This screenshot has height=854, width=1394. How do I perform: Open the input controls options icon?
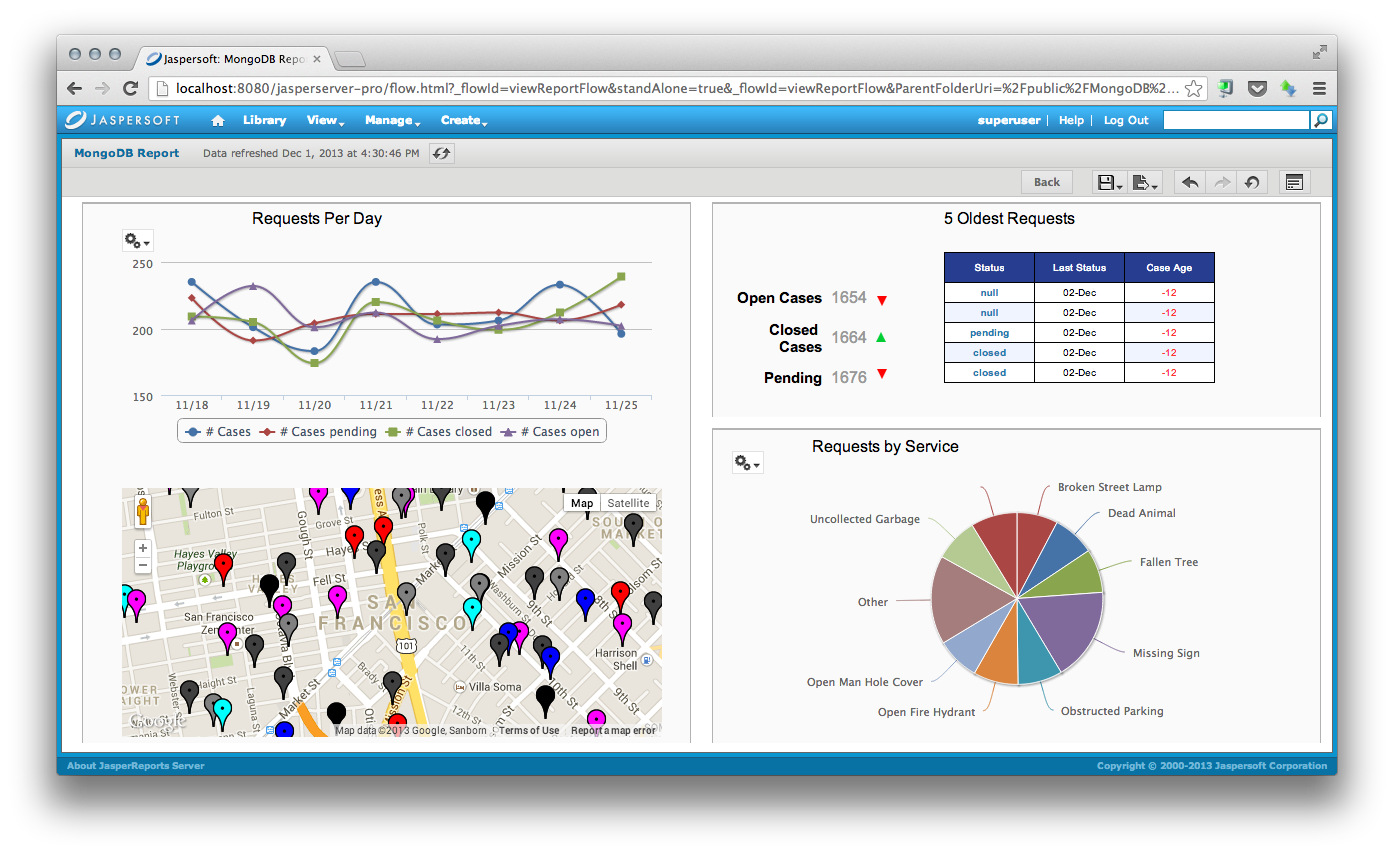(1294, 182)
